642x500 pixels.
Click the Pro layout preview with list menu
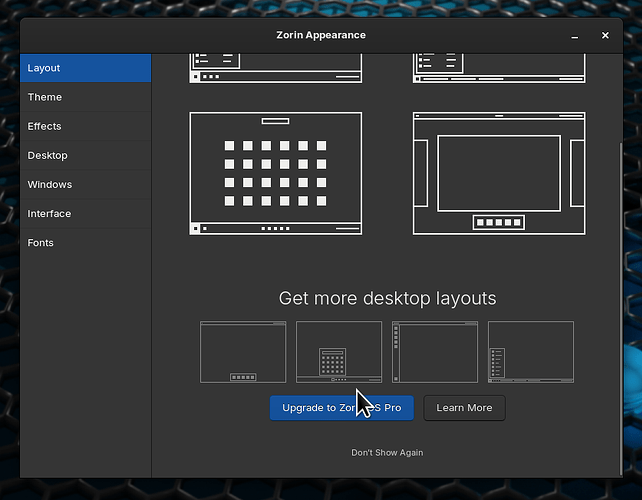pyautogui.click(x=531, y=352)
